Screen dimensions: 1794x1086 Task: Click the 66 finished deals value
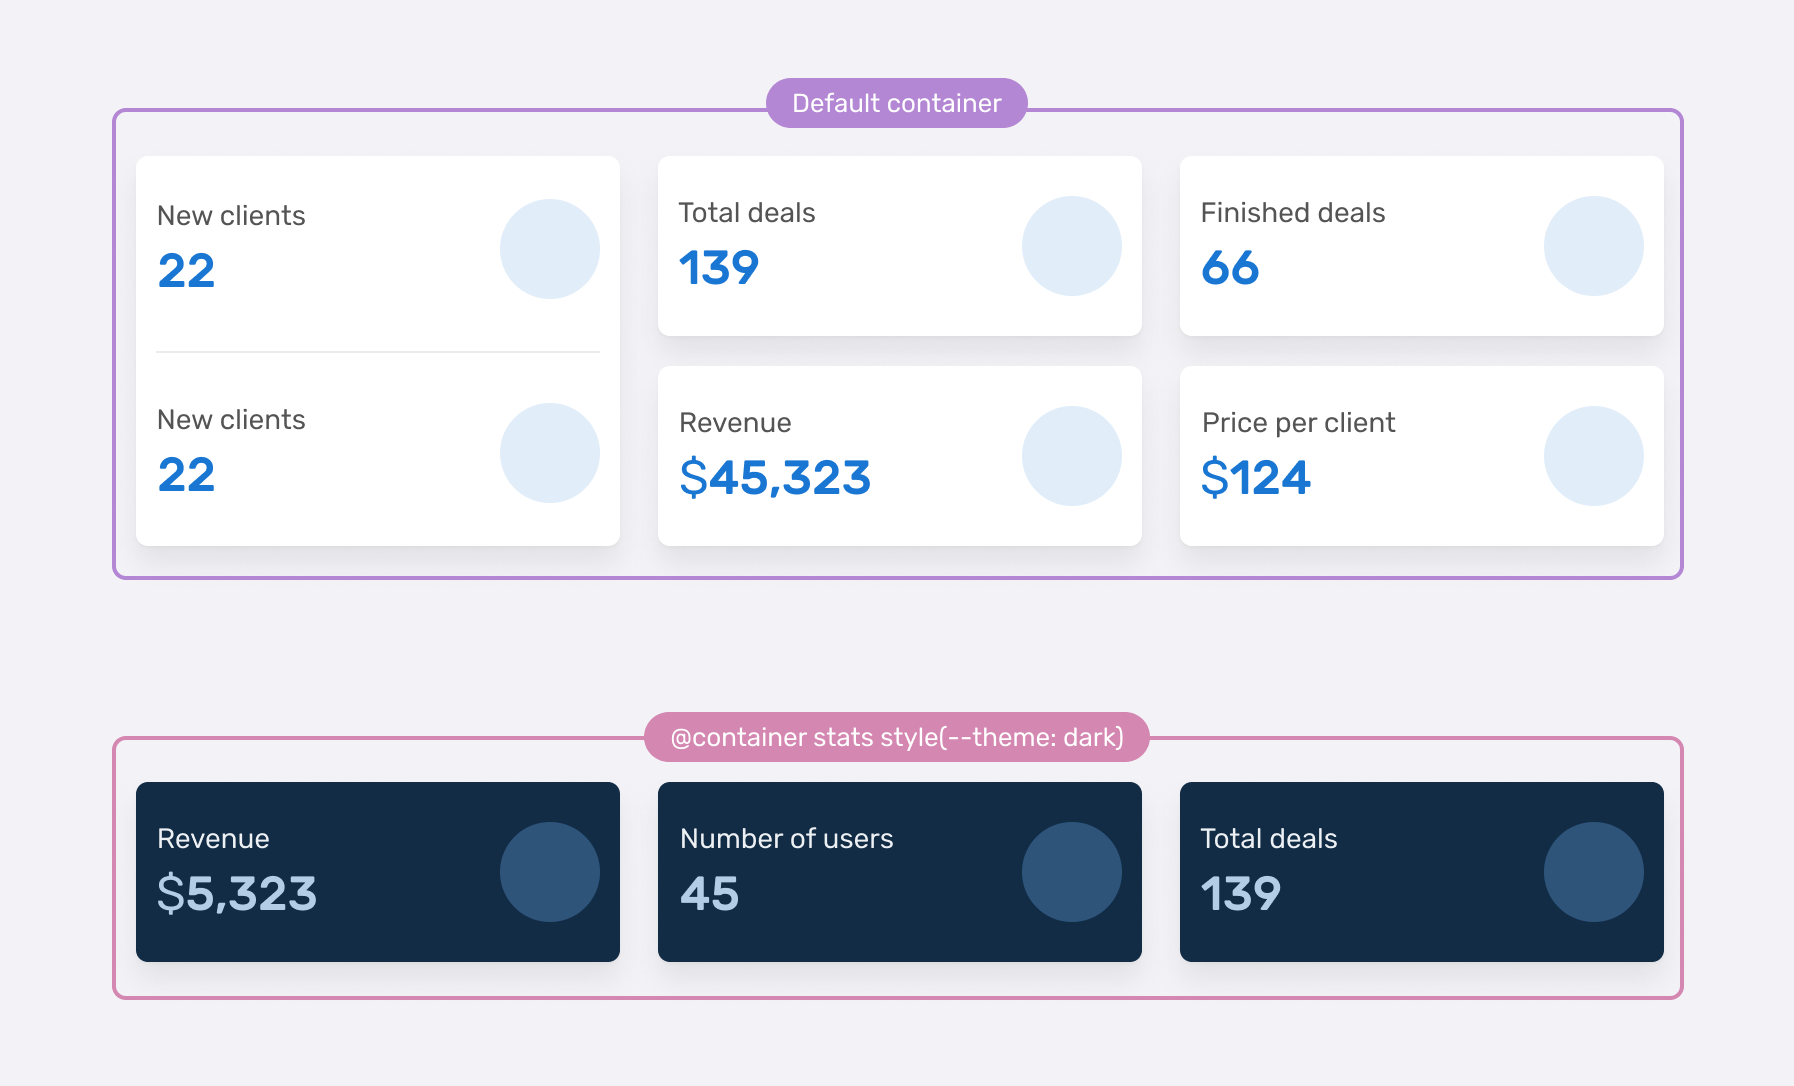click(x=1230, y=268)
